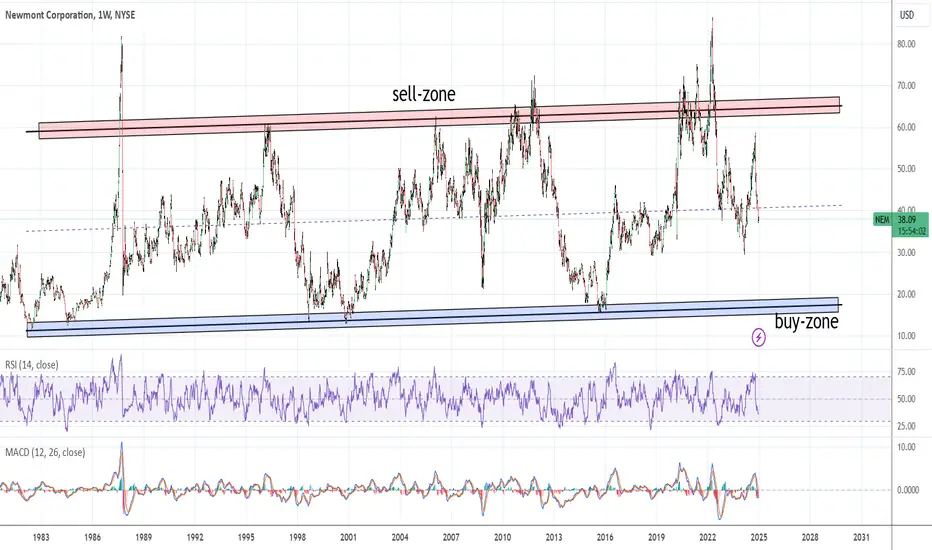Screen dimensions: 932x550
Task: Click the 2022 time axis label
Action: (x=707, y=538)
